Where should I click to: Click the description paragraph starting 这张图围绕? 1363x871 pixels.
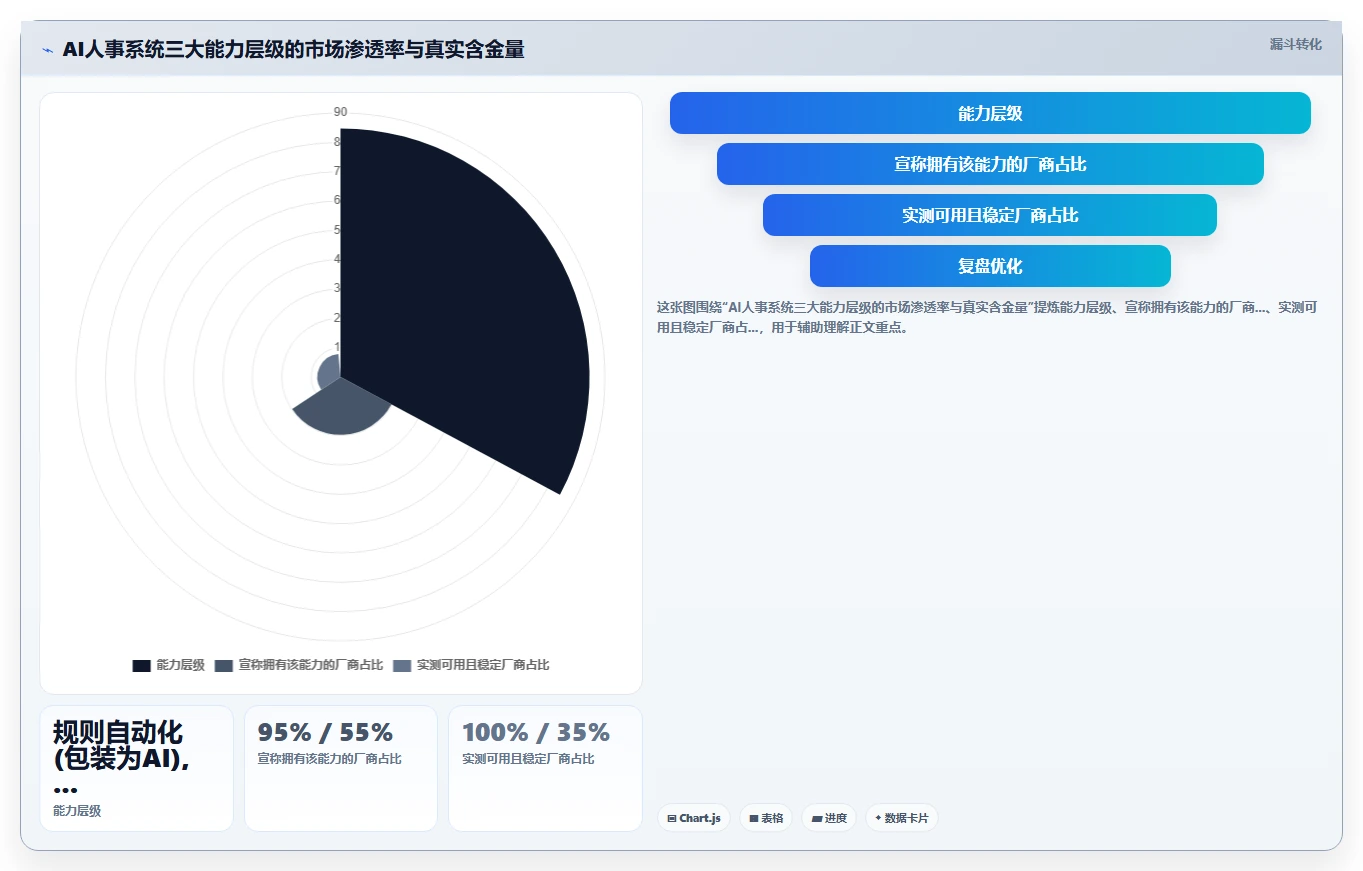pos(987,317)
